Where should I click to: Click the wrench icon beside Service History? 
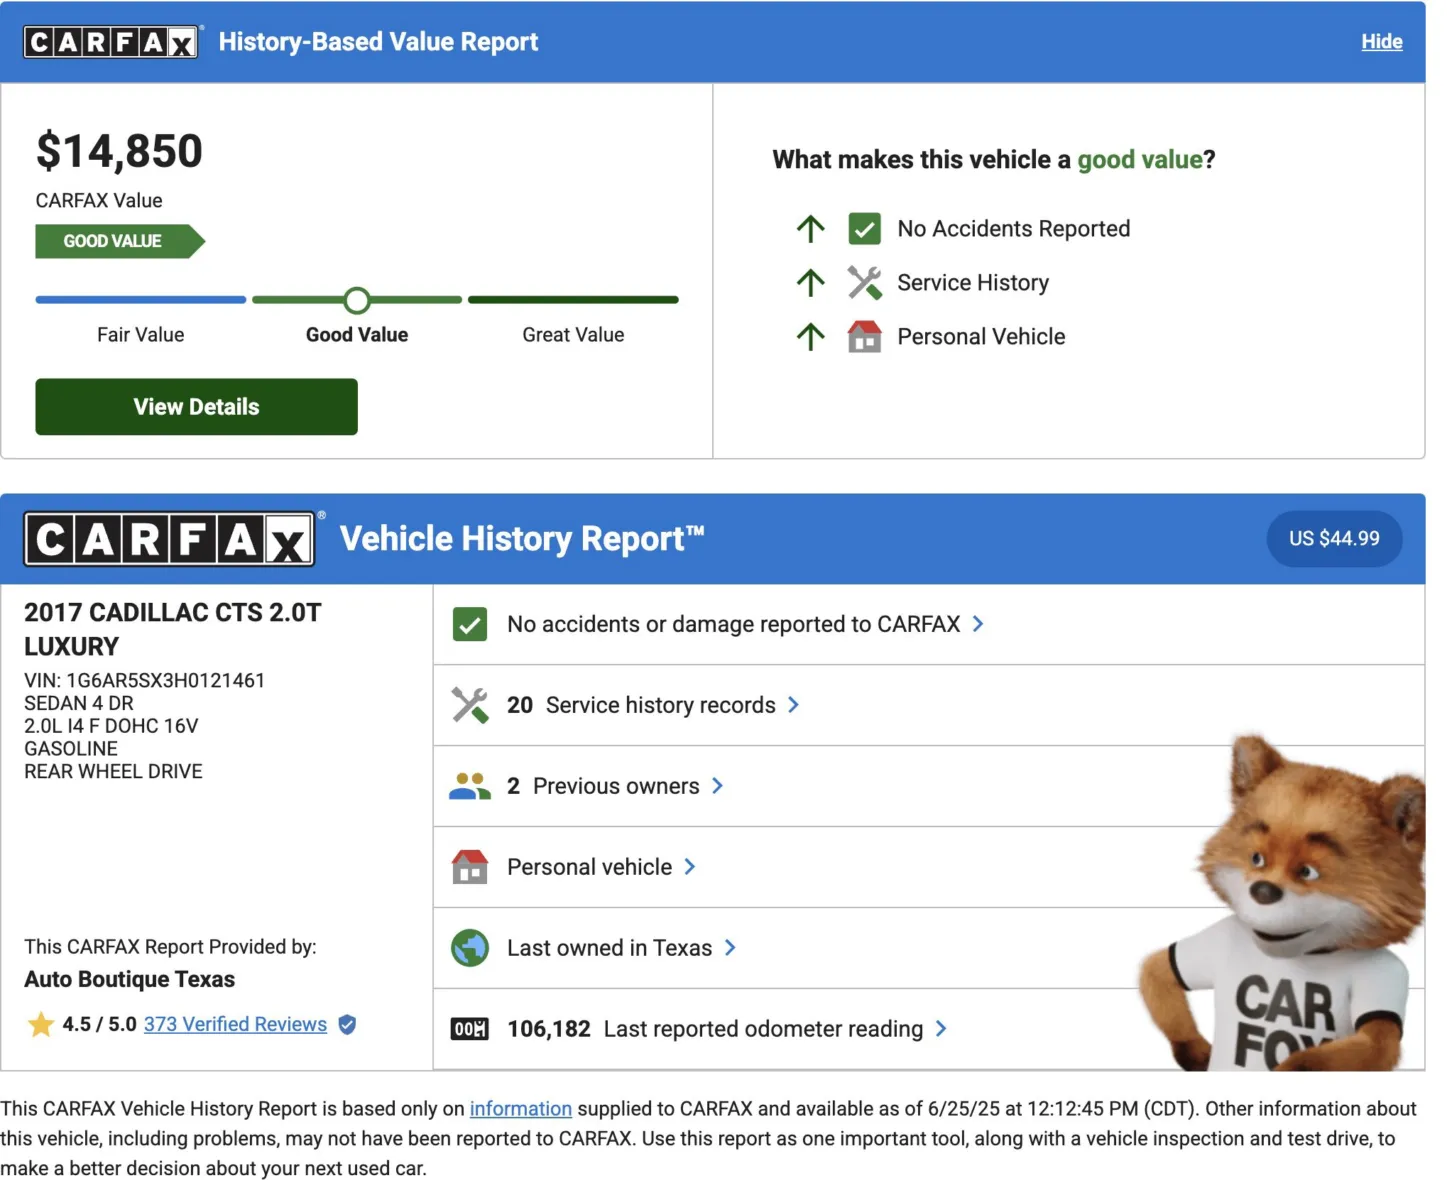[x=864, y=283]
